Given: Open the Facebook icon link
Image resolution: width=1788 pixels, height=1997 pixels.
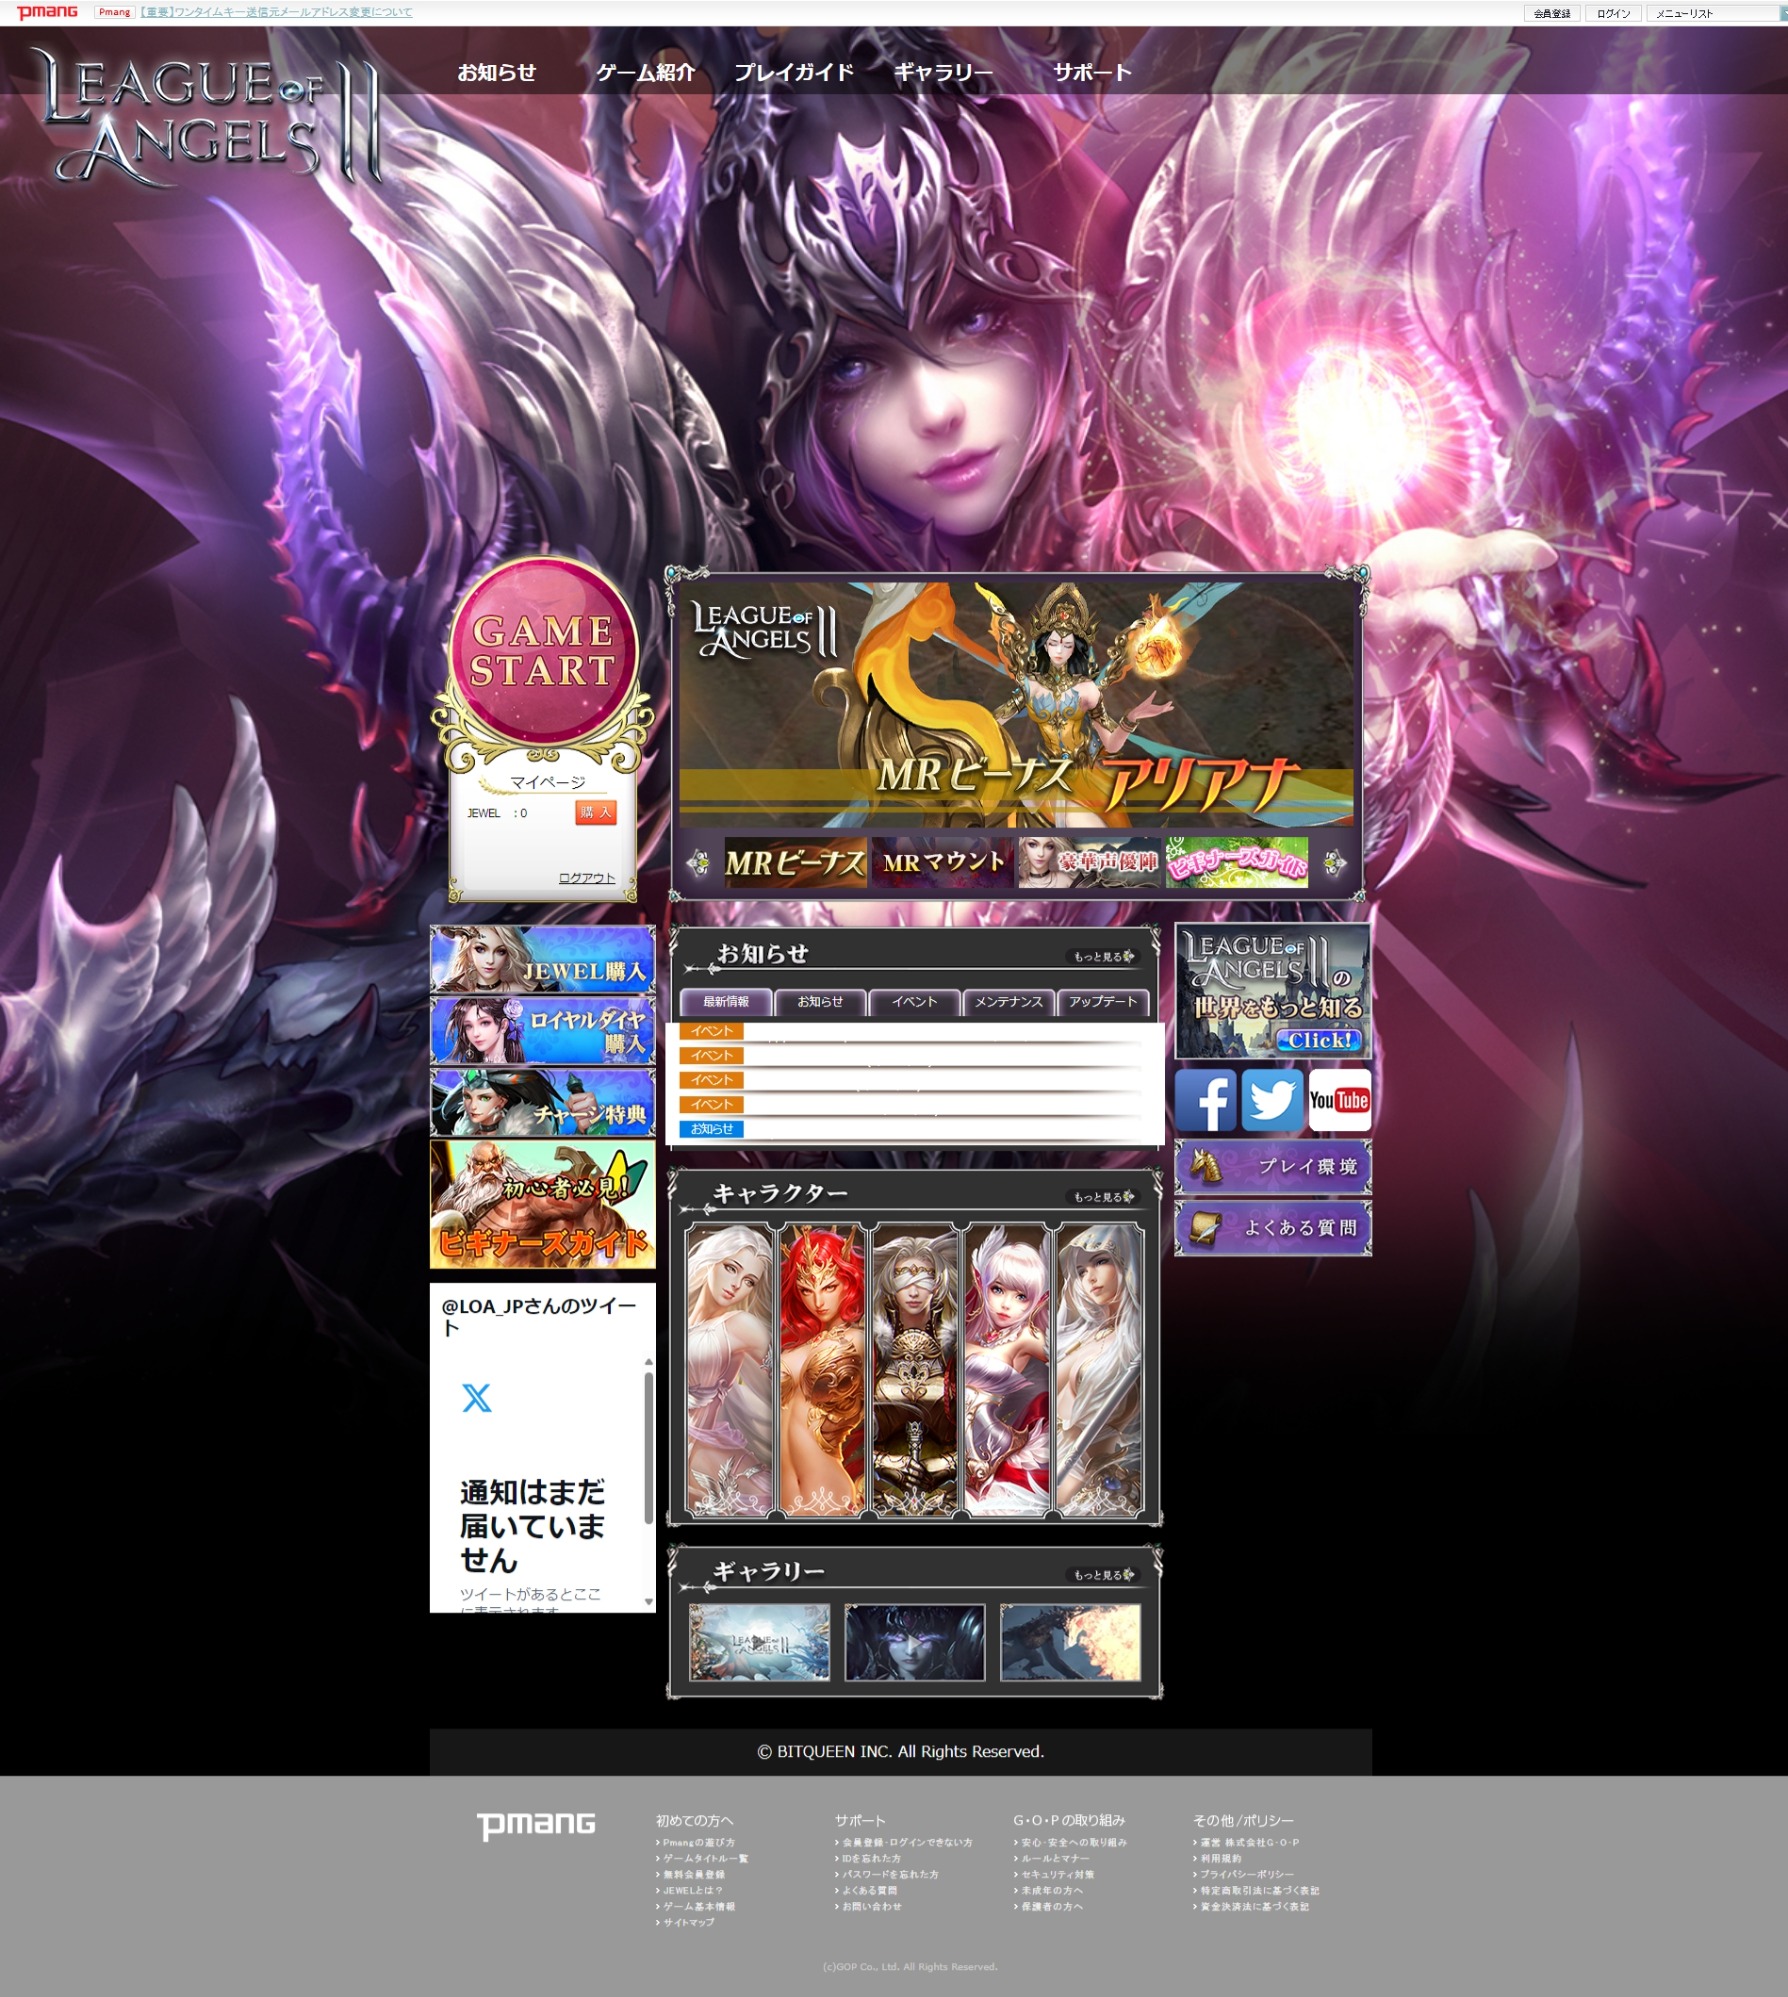Looking at the screenshot, I should point(1205,1100).
